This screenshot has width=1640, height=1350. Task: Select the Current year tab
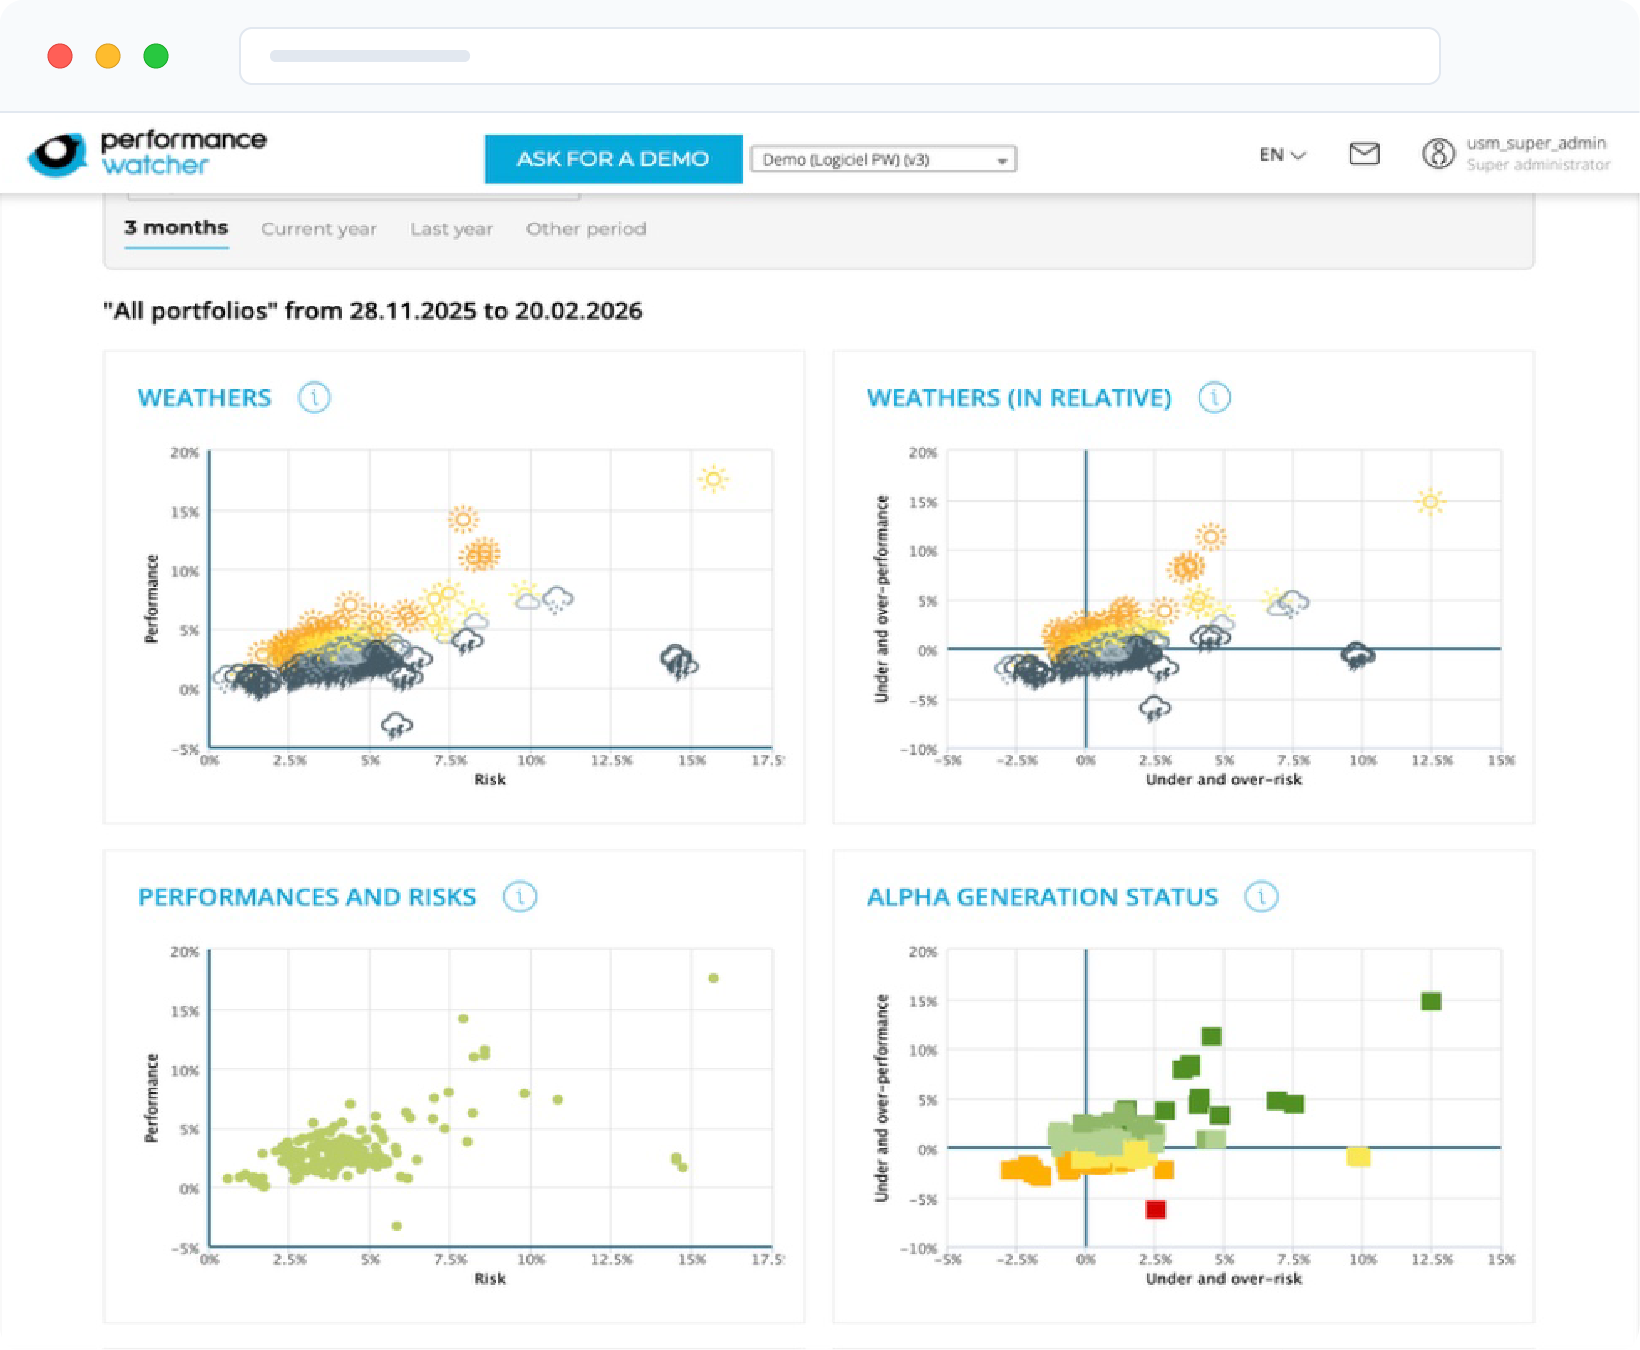(318, 229)
